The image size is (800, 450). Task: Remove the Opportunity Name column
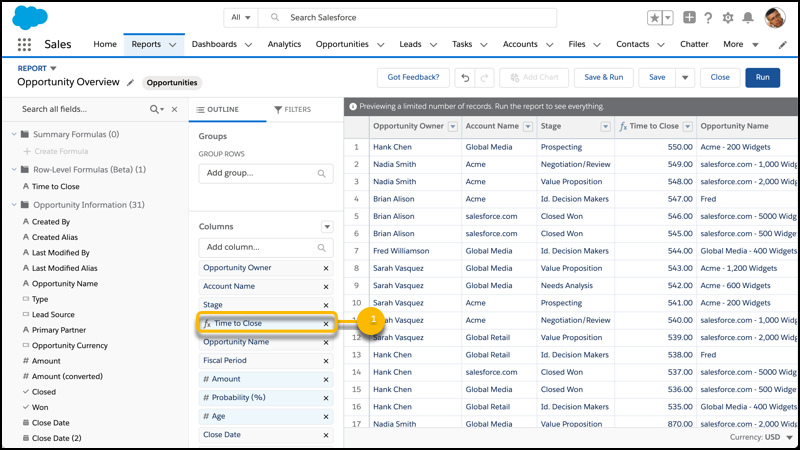pos(326,342)
